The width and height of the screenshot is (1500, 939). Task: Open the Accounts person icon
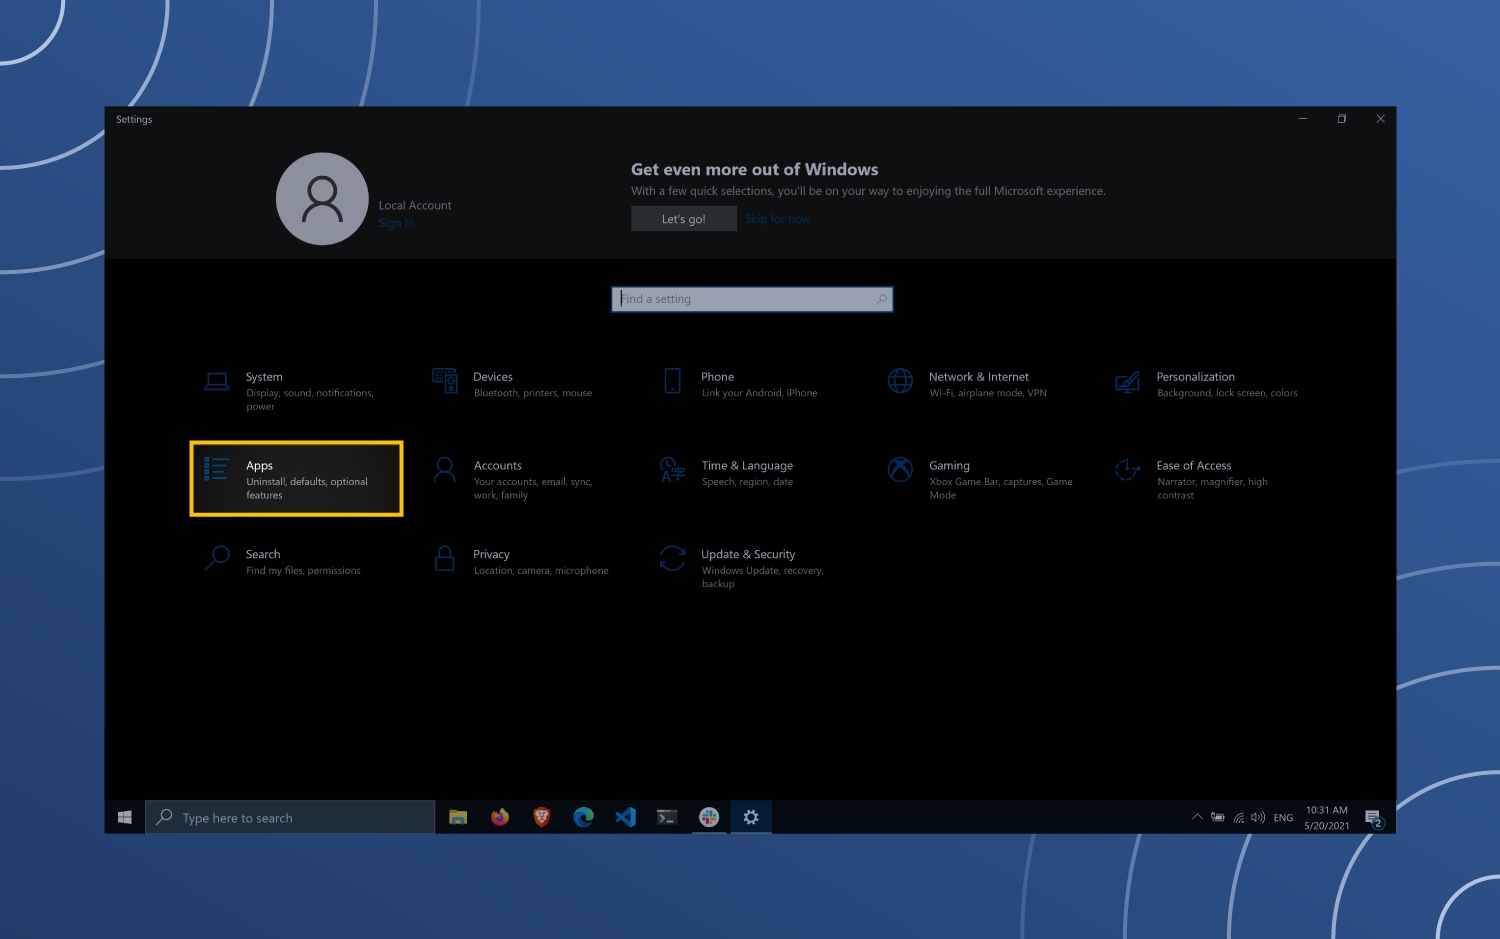(x=445, y=470)
